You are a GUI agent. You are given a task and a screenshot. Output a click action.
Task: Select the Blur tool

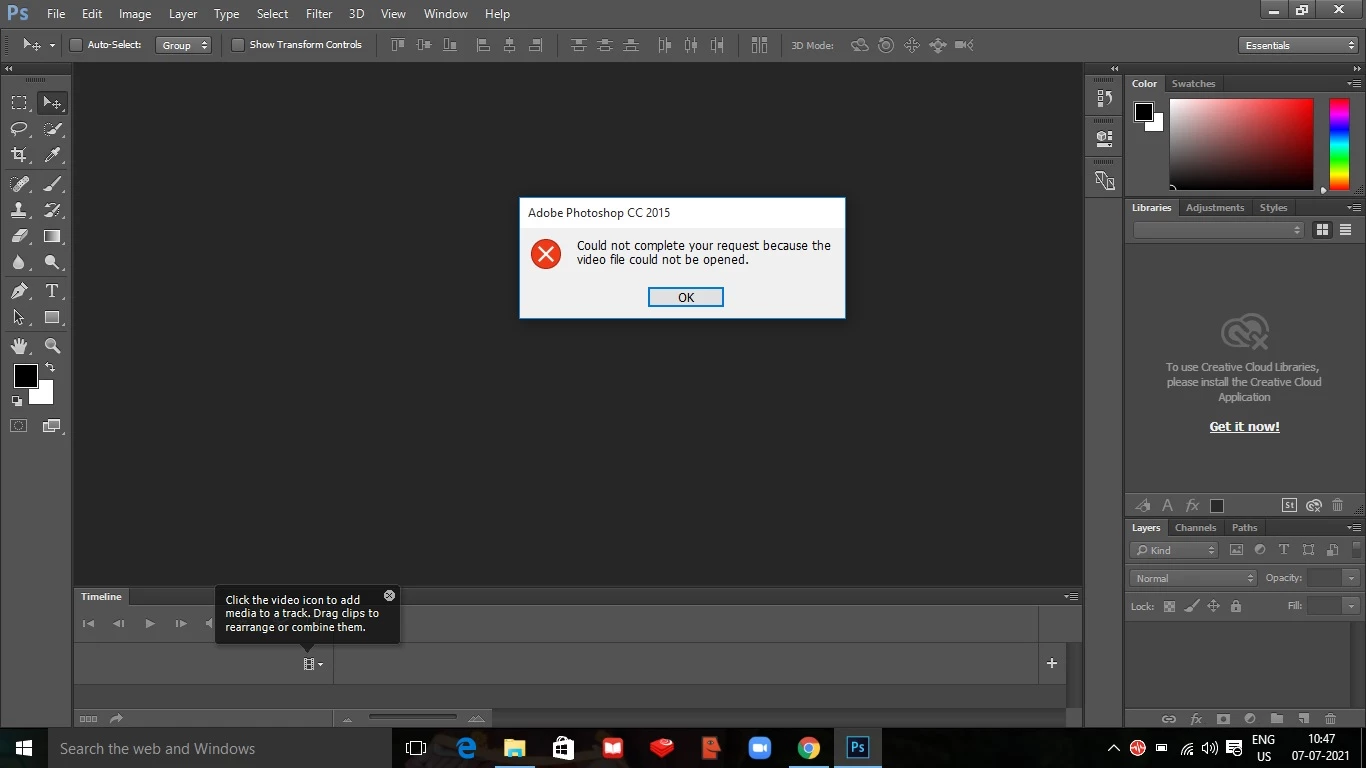(x=19, y=263)
